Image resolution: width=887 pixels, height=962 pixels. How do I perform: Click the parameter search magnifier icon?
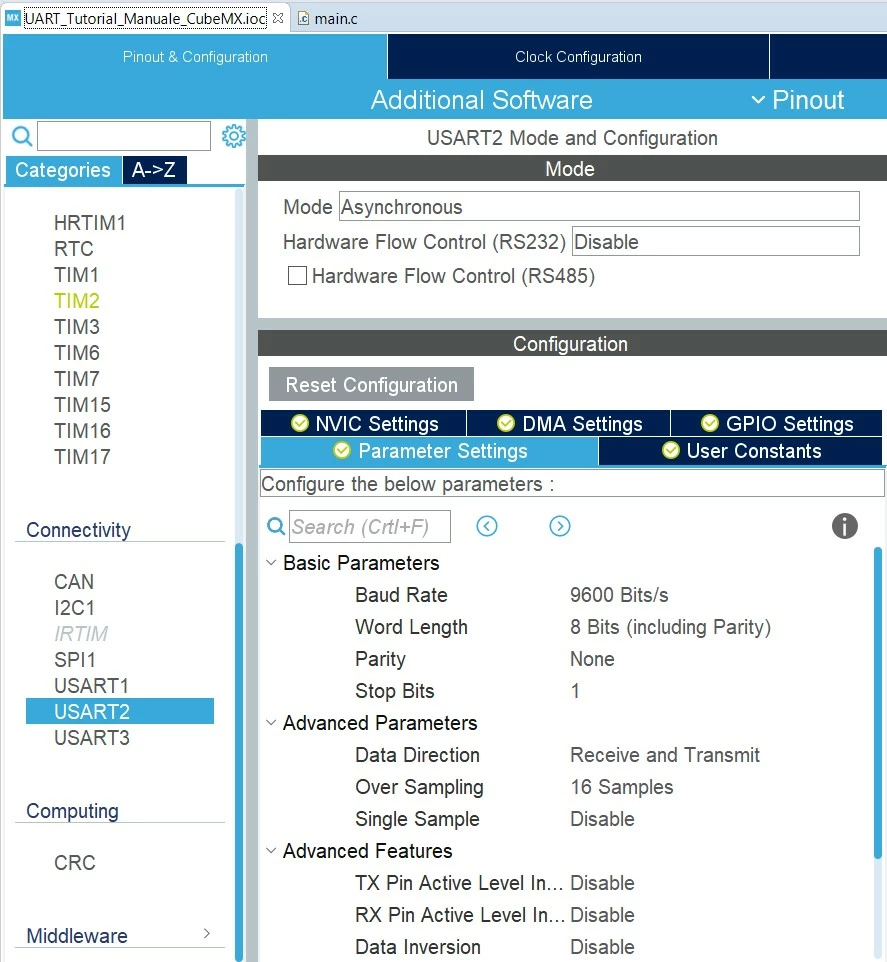point(275,526)
